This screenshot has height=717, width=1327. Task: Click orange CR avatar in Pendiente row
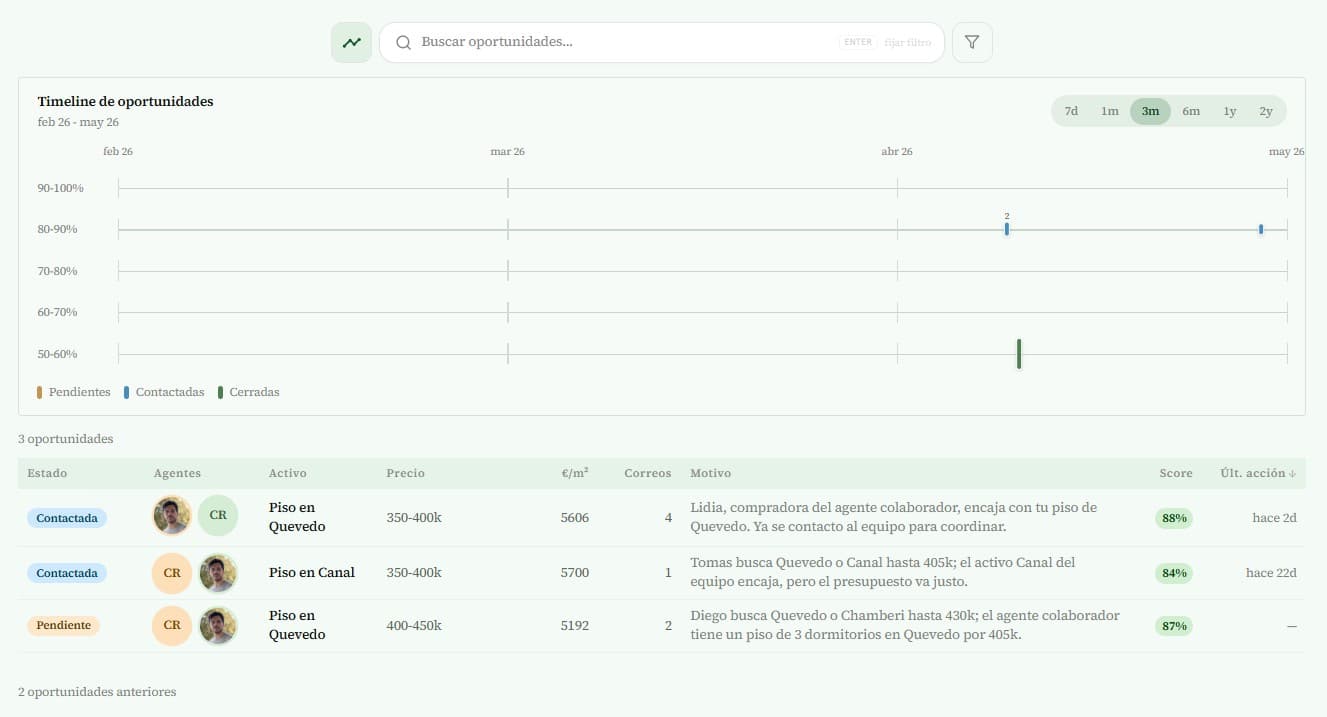(x=172, y=625)
